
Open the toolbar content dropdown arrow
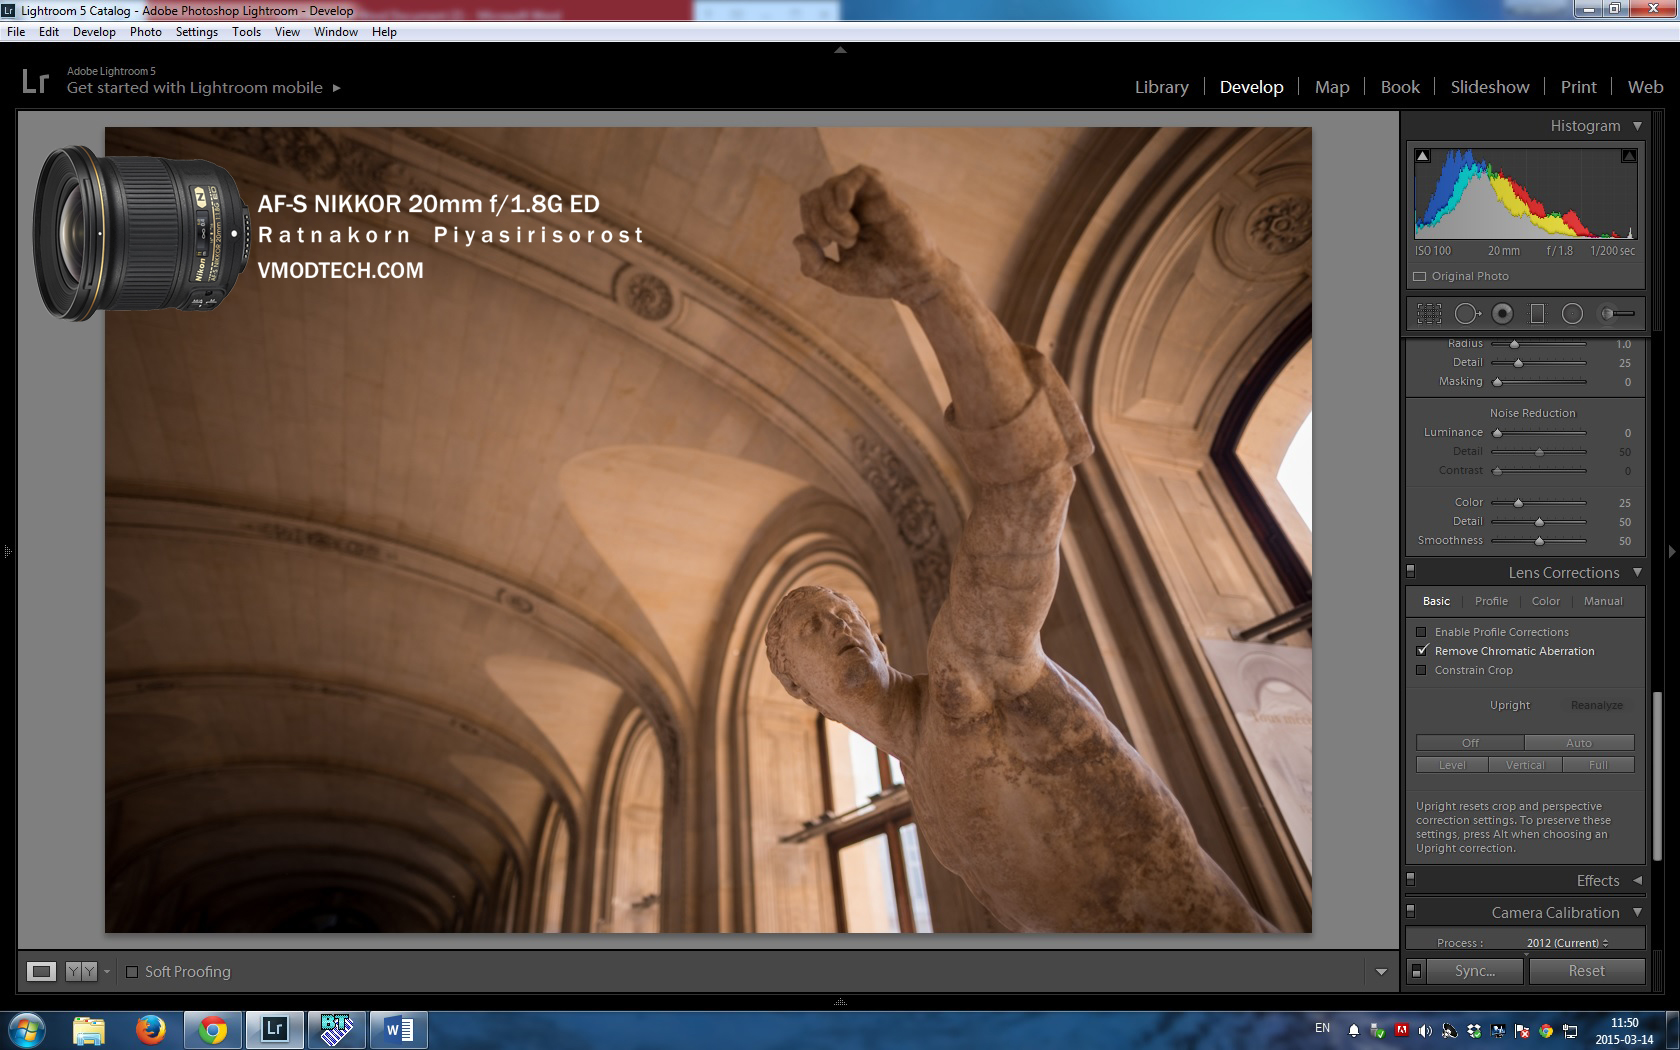1381,972
